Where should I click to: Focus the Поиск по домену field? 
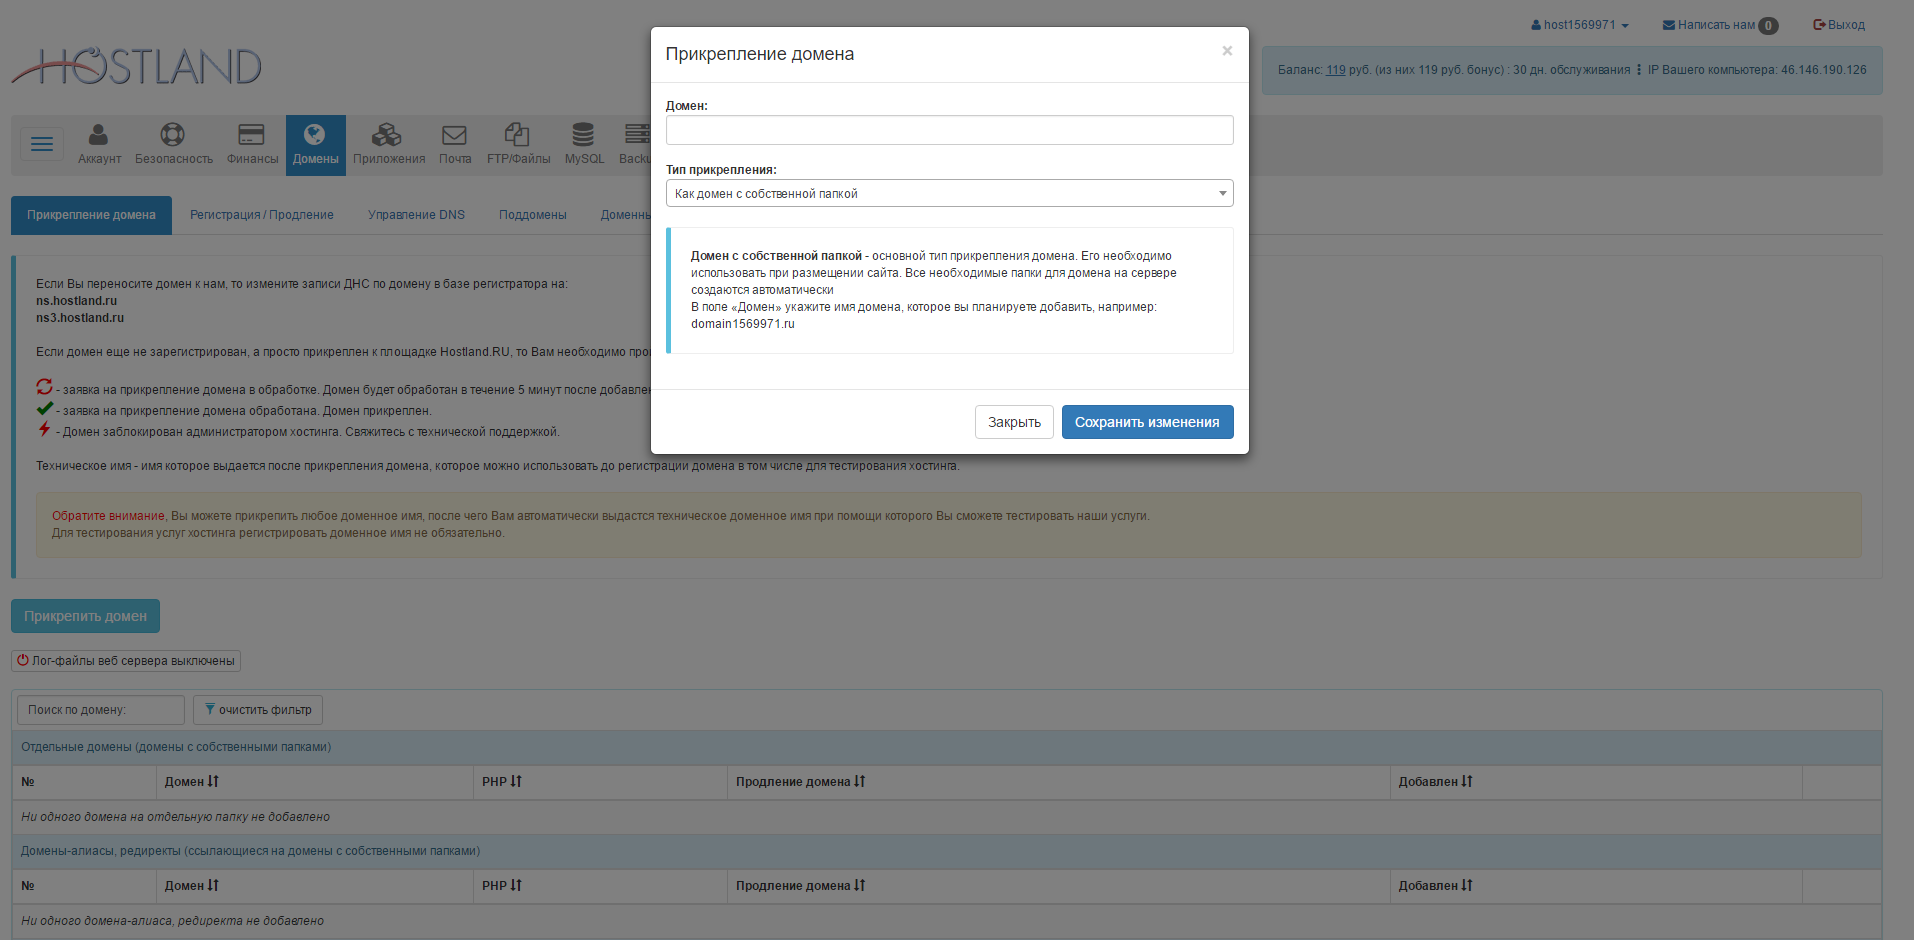pyautogui.click(x=101, y=710)
